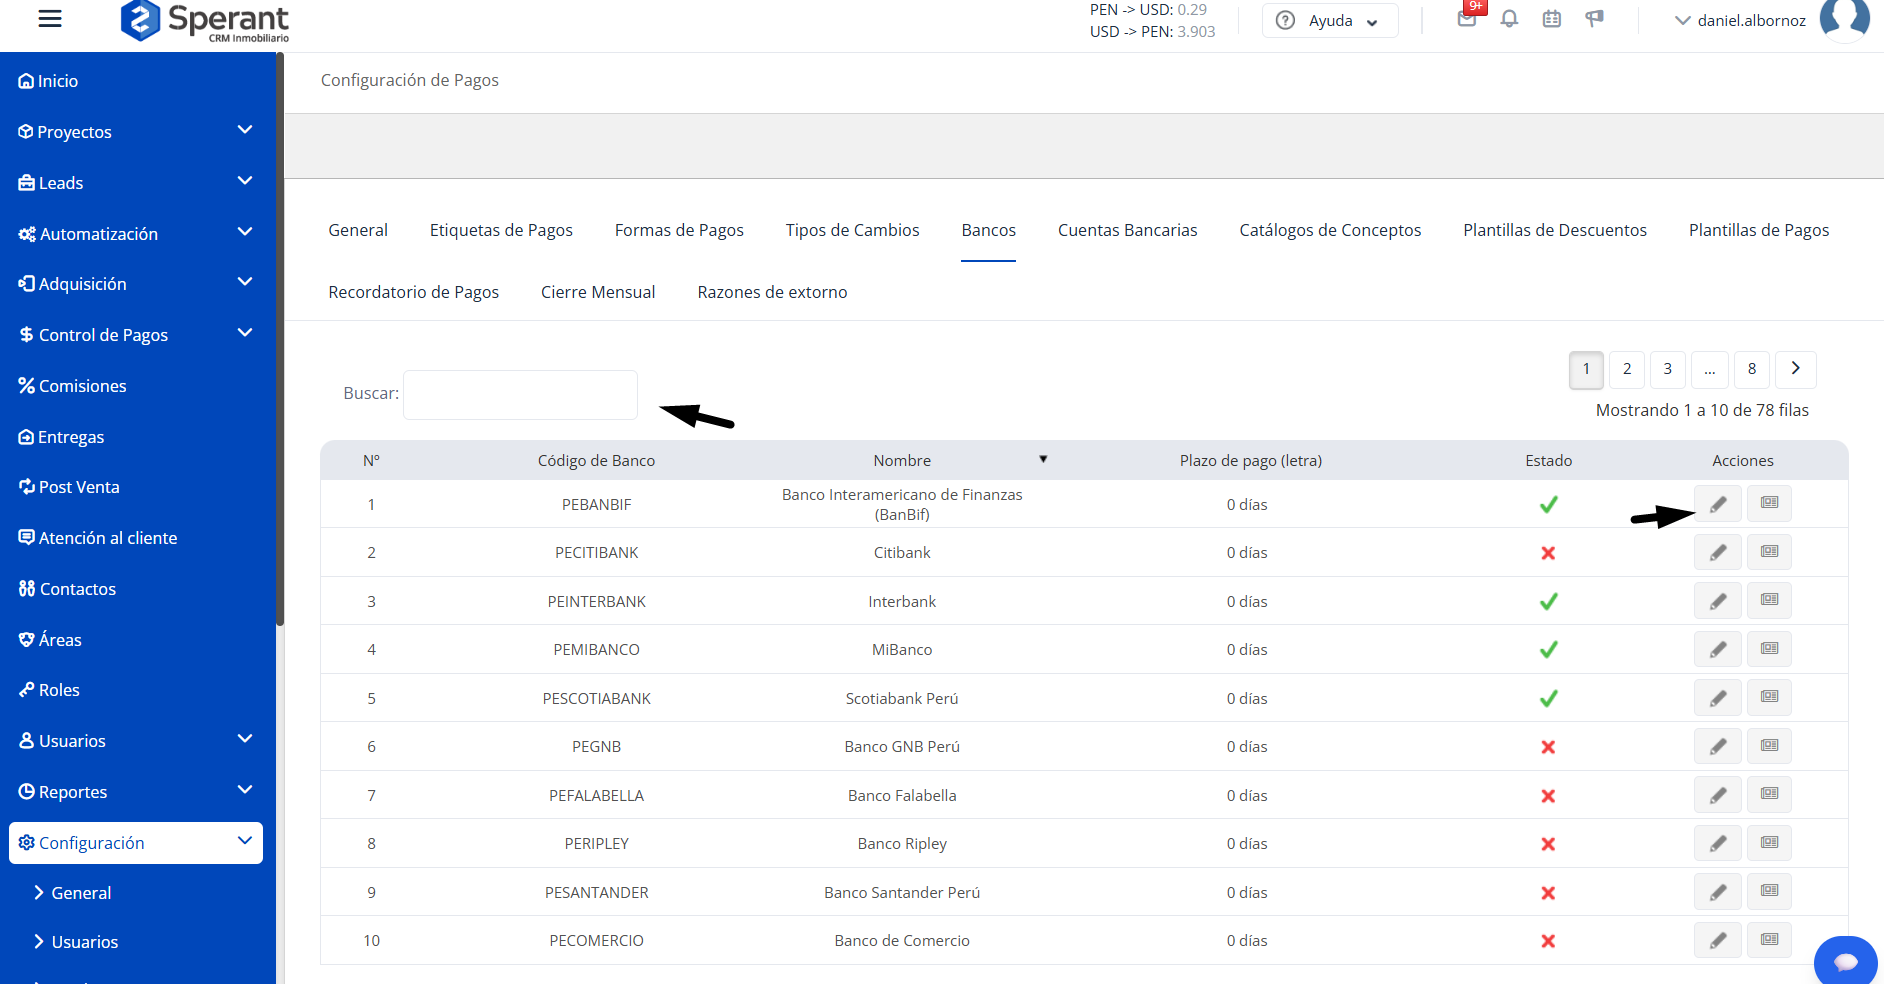This screenshot has width=1884, height=984.
Task: Switch to the Cuentas Bancarias tab
Action: pos(1127,230)
